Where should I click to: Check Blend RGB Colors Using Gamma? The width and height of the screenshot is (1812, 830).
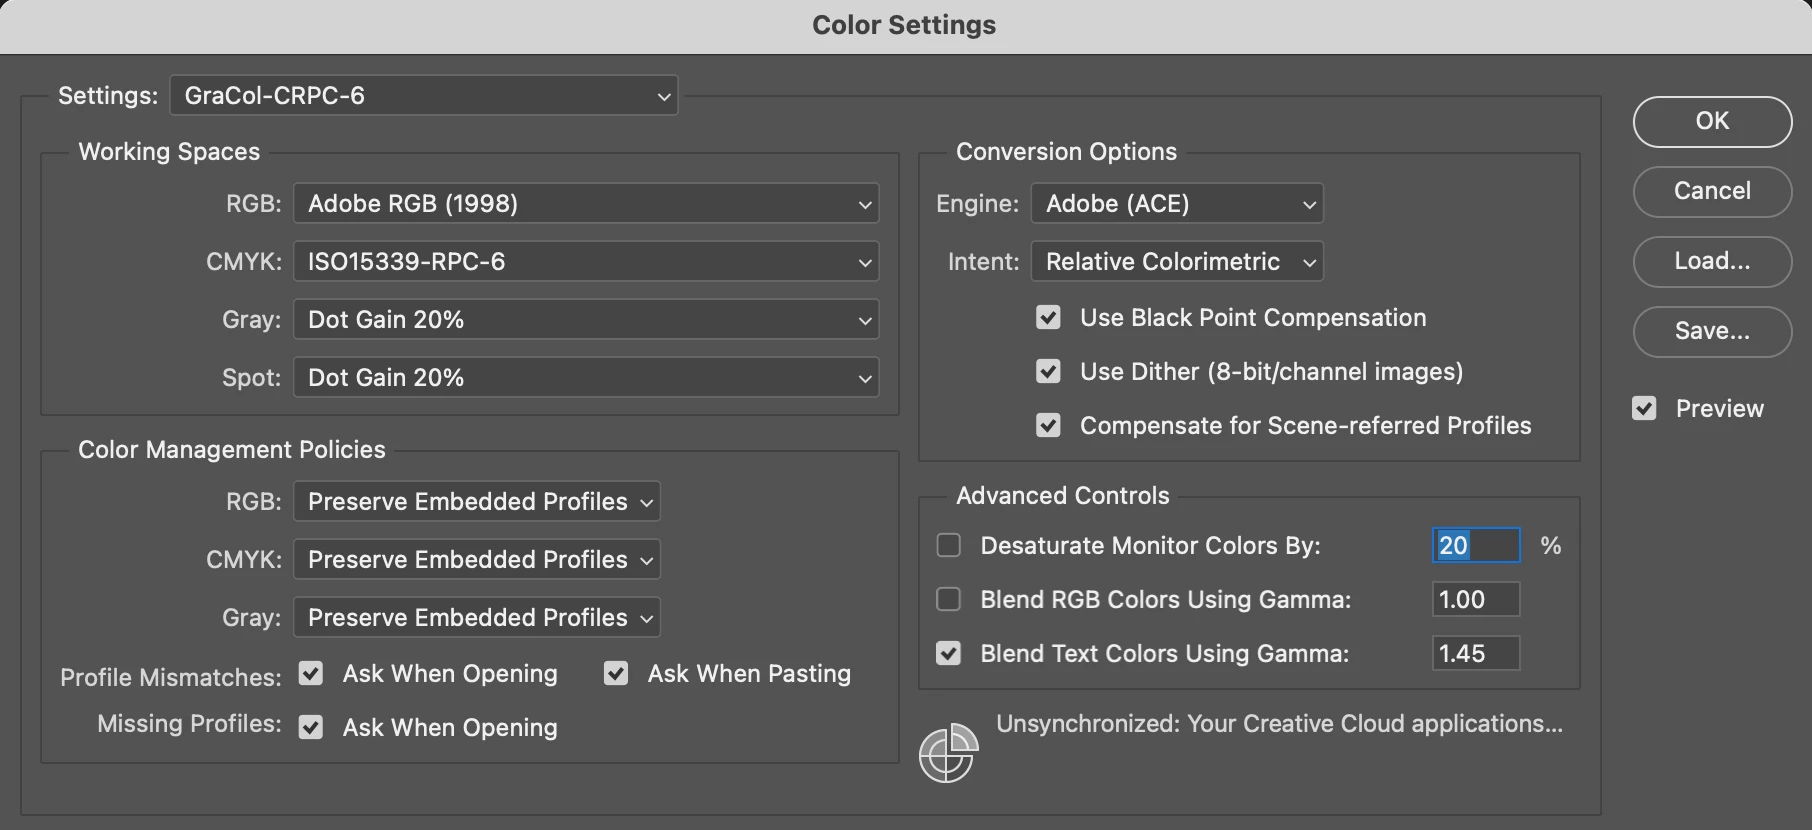point(948,600)
